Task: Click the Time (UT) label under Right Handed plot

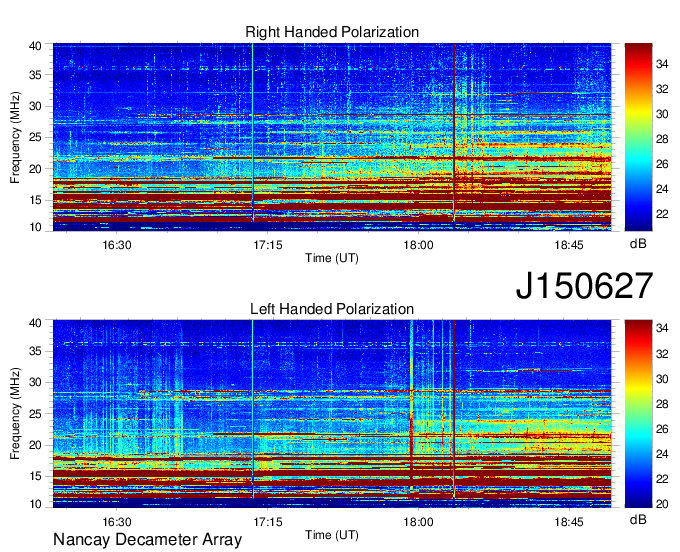Action: 332,258
